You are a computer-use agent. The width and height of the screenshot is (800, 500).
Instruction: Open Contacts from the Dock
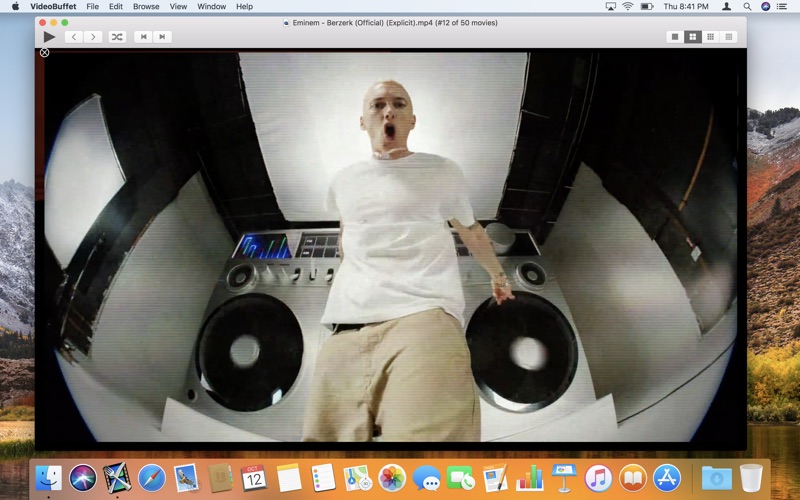coord(220,479)
